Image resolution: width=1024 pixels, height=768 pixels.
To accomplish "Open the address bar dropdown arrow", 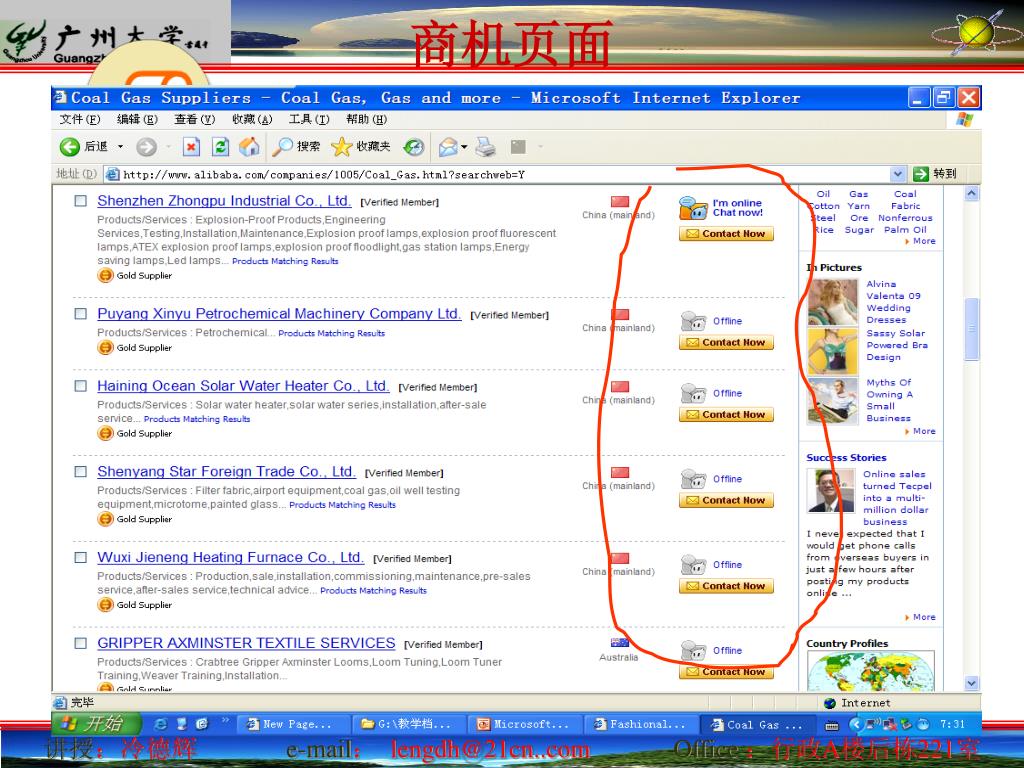I will [x=898, y=174].
